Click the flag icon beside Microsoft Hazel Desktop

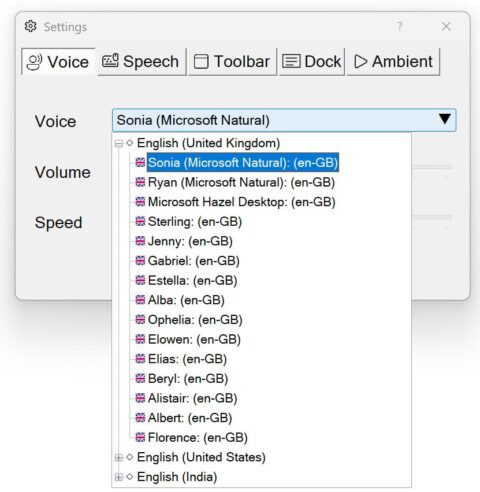point(140,202)
